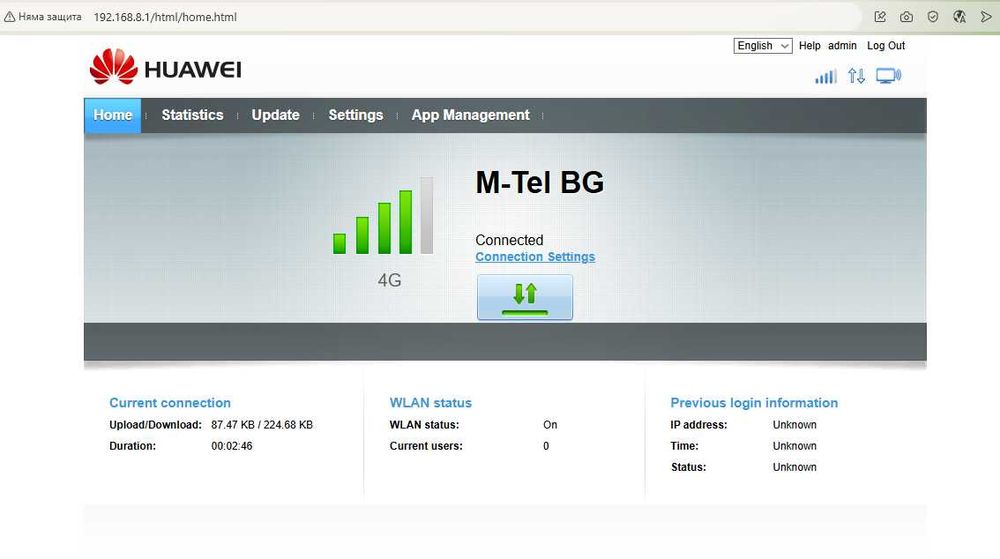The image size is (1000, 559).
Task: Click the signal strength bars icon in the header
Action: (x=826, y=77)
